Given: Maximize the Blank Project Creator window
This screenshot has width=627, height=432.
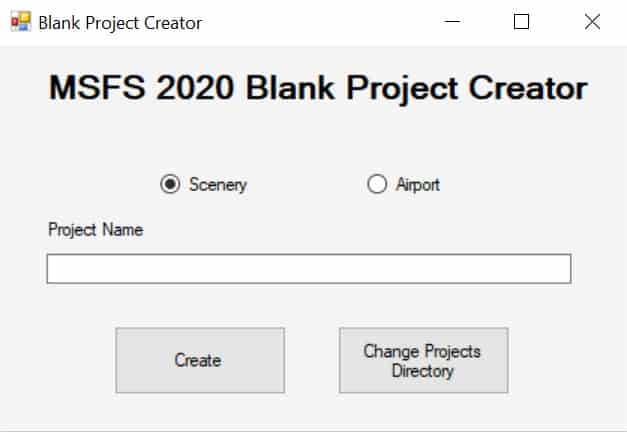Looking at the screenshot, I should pos(521,22).
